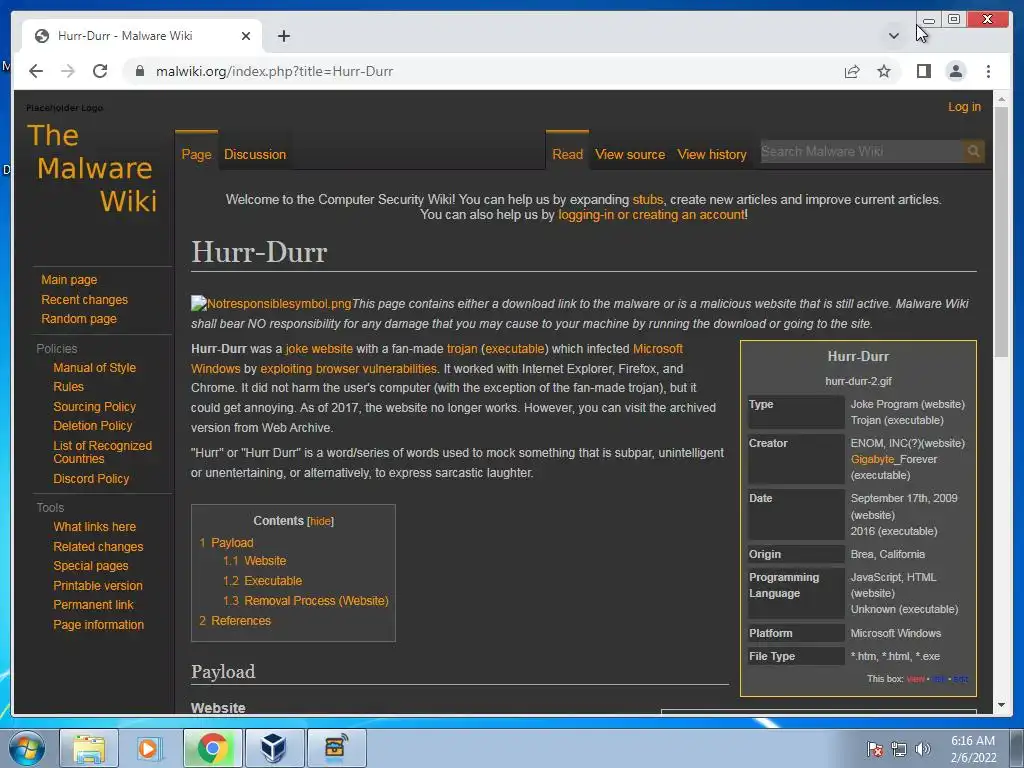Open the Rules policy link
Viewport: 1024px width, 768px height.
click(x=69, y=387)
